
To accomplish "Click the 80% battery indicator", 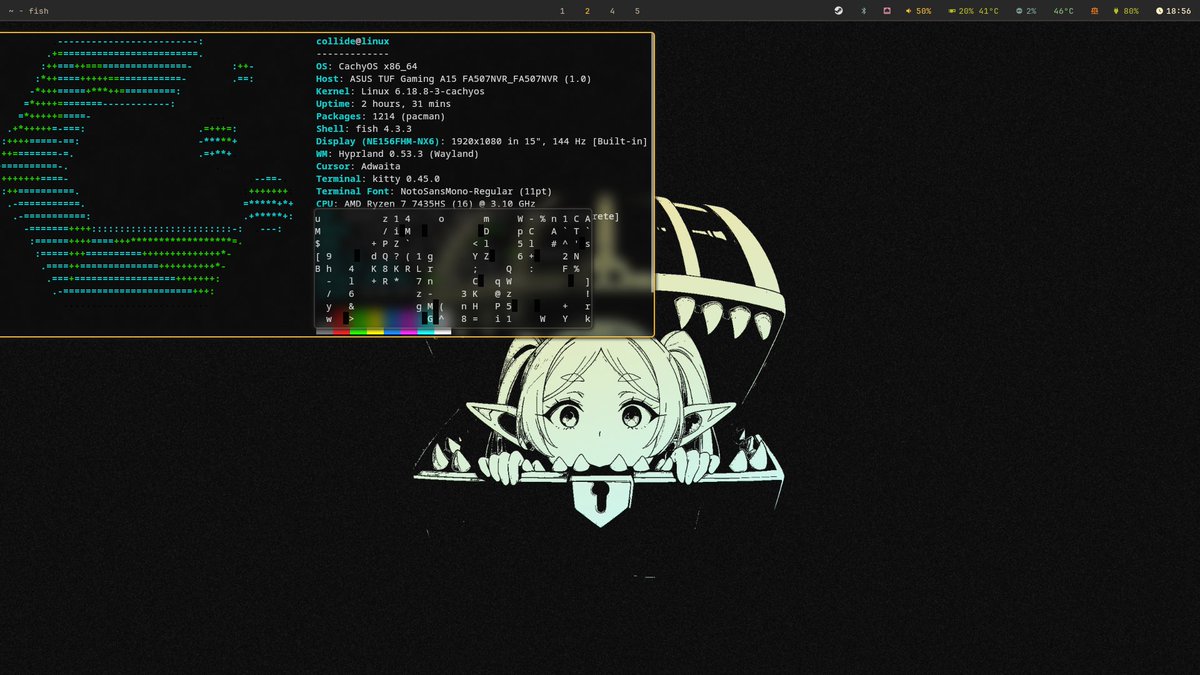I will [x=1125, y=10].
